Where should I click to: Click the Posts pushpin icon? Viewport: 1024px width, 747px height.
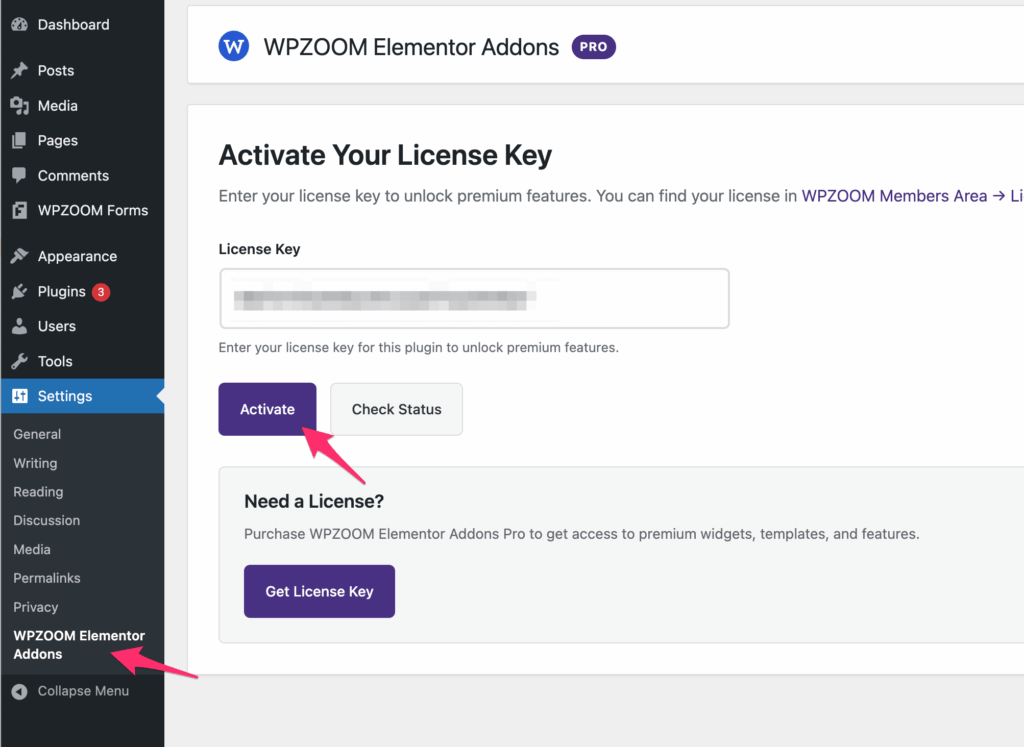click(x=20, y=71)
